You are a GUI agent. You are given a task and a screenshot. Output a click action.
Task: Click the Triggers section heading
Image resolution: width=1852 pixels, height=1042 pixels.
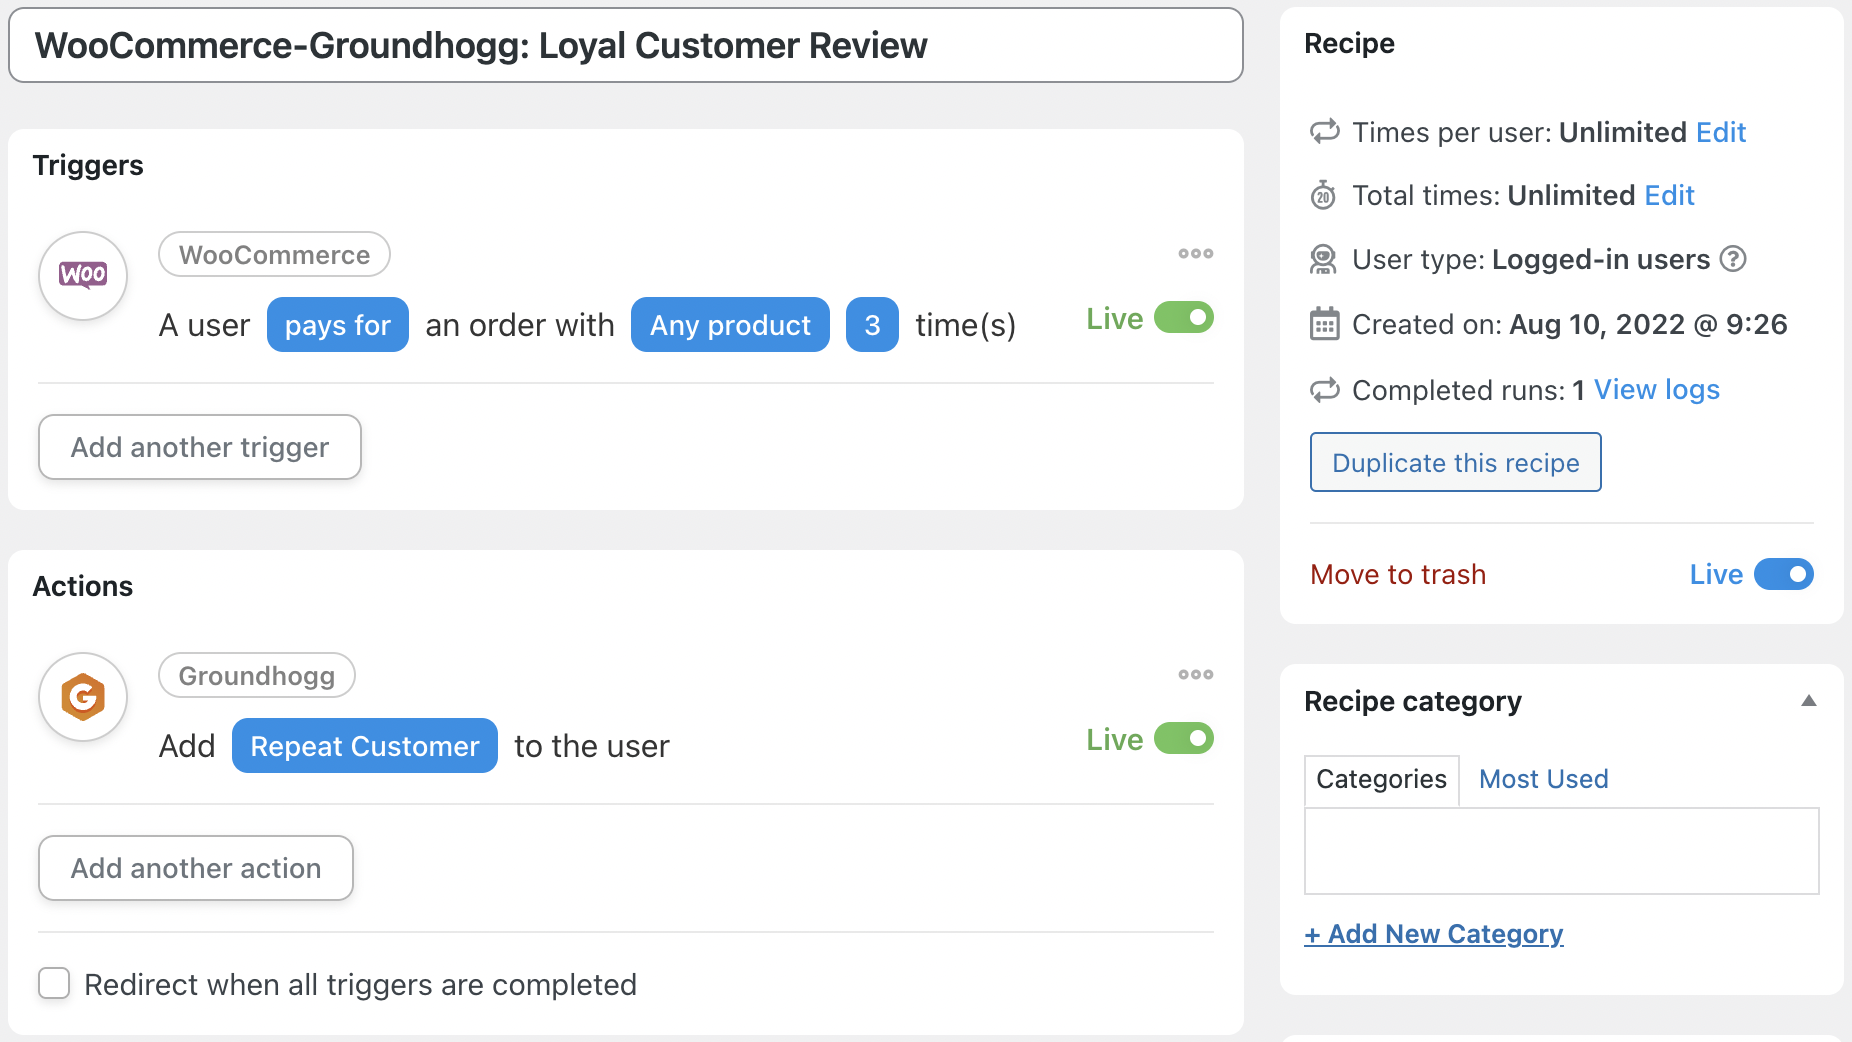[x=88, y=165]
